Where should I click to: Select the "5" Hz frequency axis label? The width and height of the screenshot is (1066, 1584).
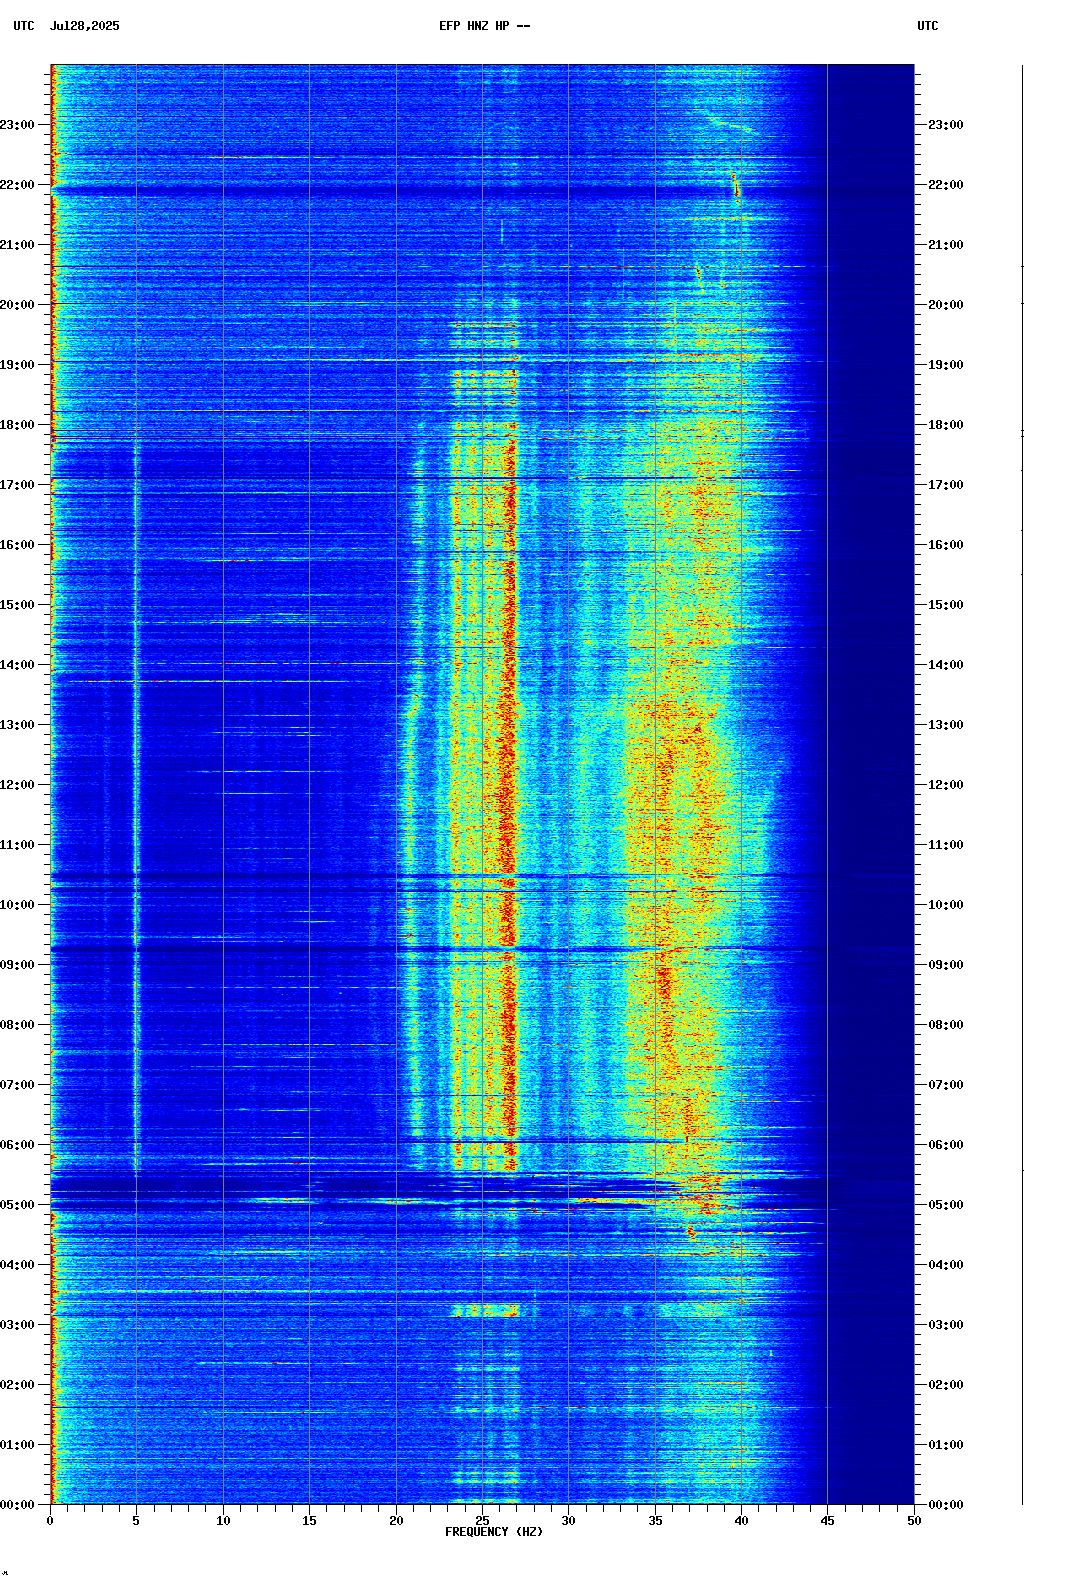(x=136, y=1521)
